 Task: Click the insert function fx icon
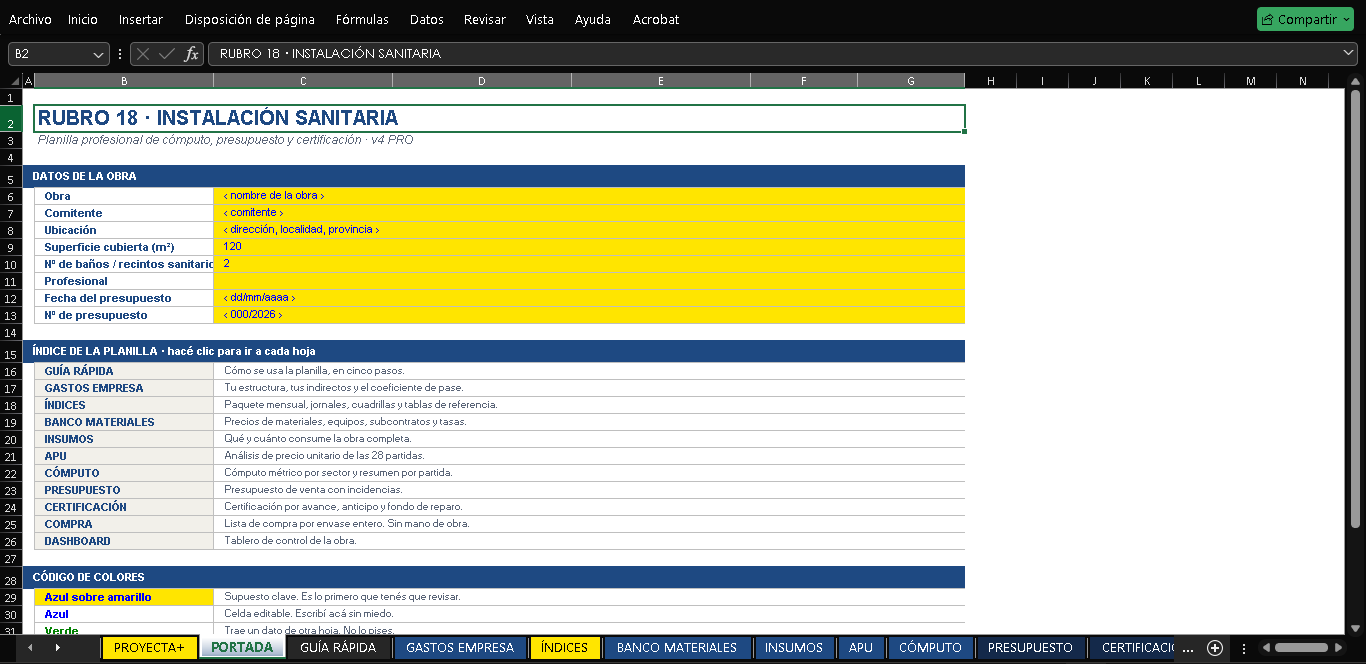pyautogui.click(x=191, y=54)
